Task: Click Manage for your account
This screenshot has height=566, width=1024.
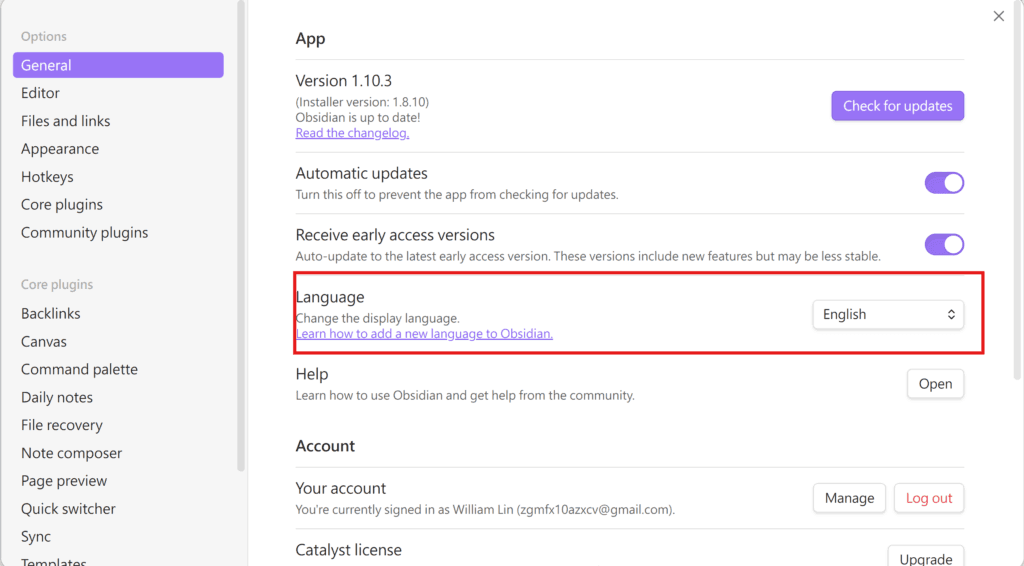Action: [x=849, y=498]
